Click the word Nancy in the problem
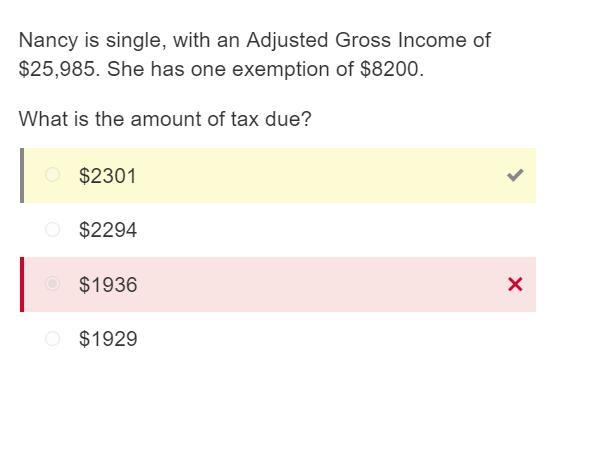Screen dimensions: 593x468 click(48, 40)
